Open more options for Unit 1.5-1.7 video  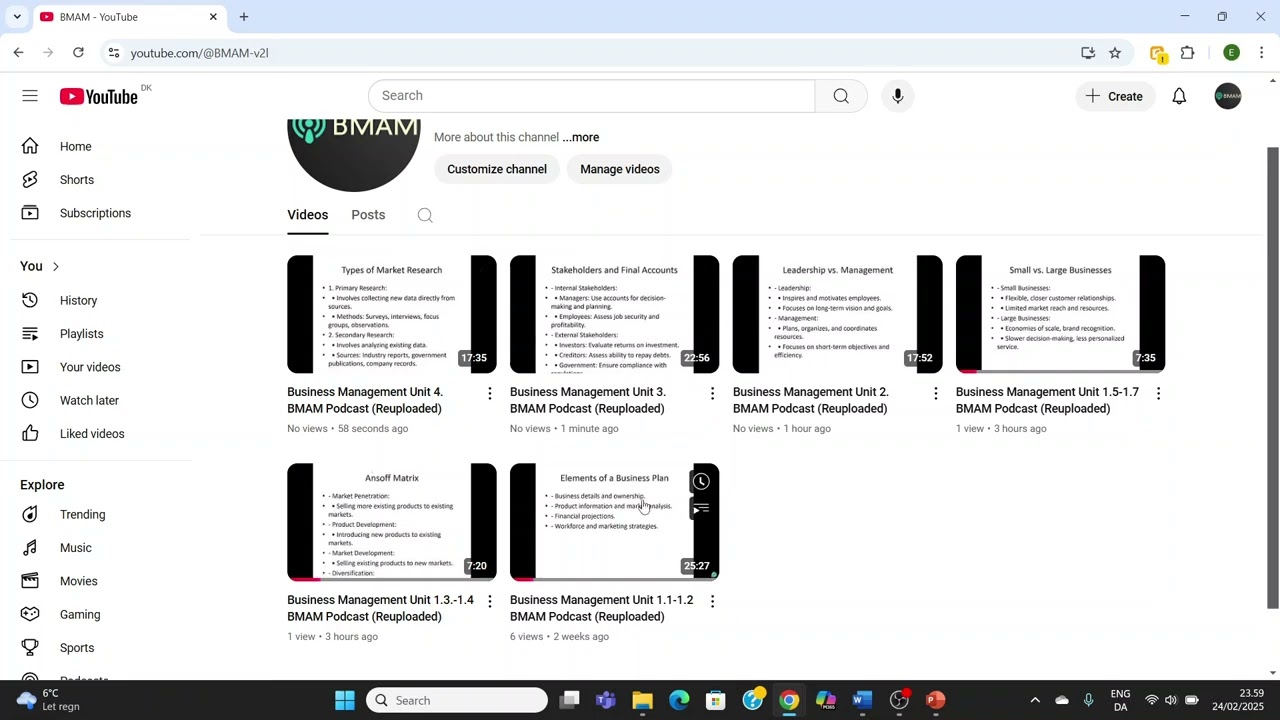tap(1158, 394)
